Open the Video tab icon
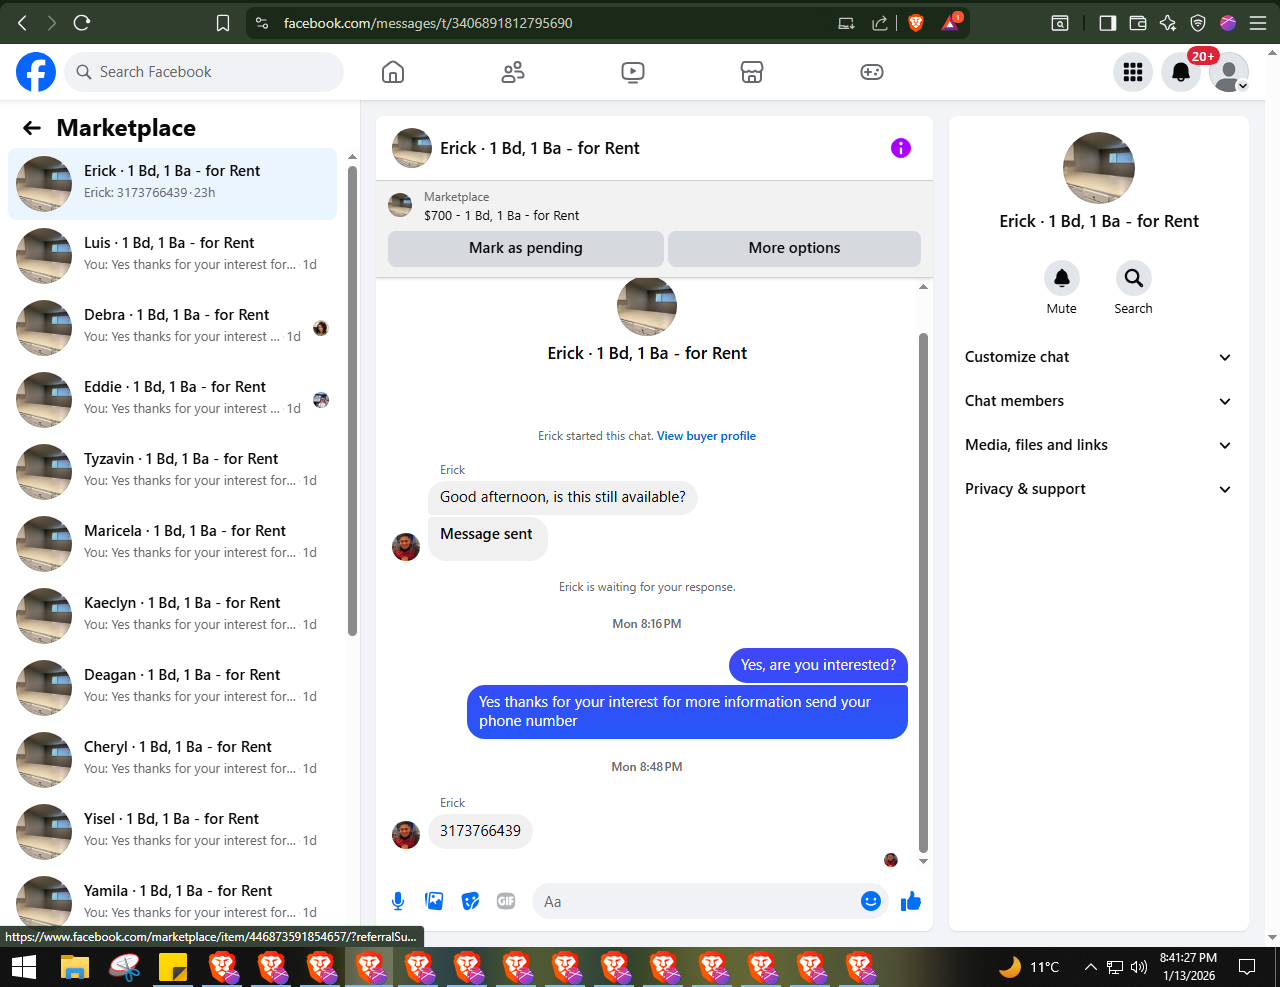 tap(632, 72)
